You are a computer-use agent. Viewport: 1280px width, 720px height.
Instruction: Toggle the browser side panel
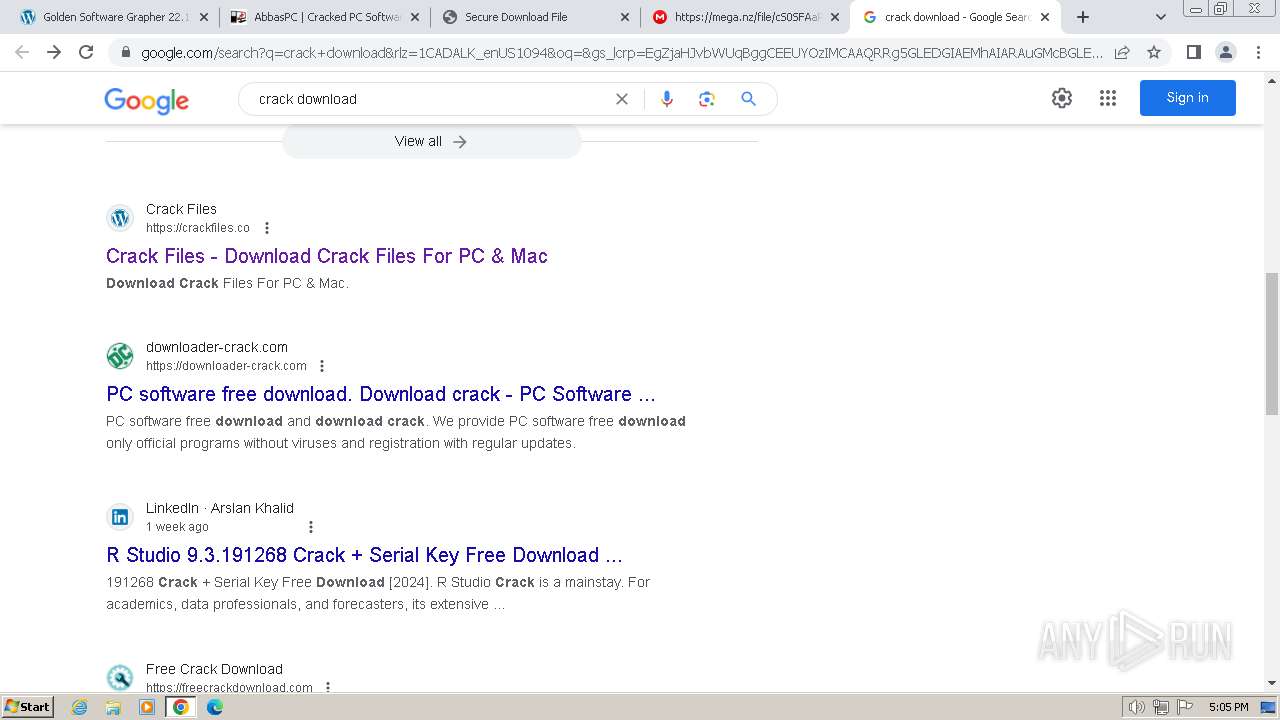click(1193, 52)
